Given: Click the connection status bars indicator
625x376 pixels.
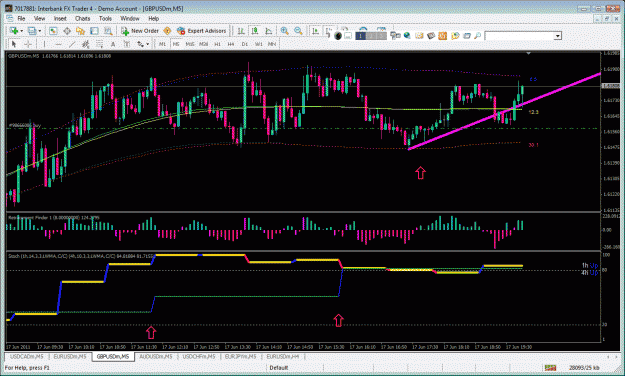Looking at the screenshot, I should [550, 368].
